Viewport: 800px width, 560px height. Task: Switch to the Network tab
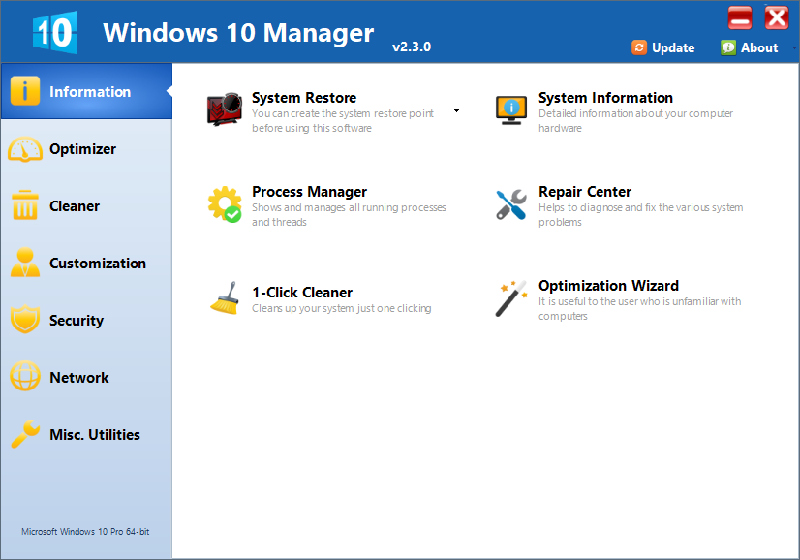86,377
